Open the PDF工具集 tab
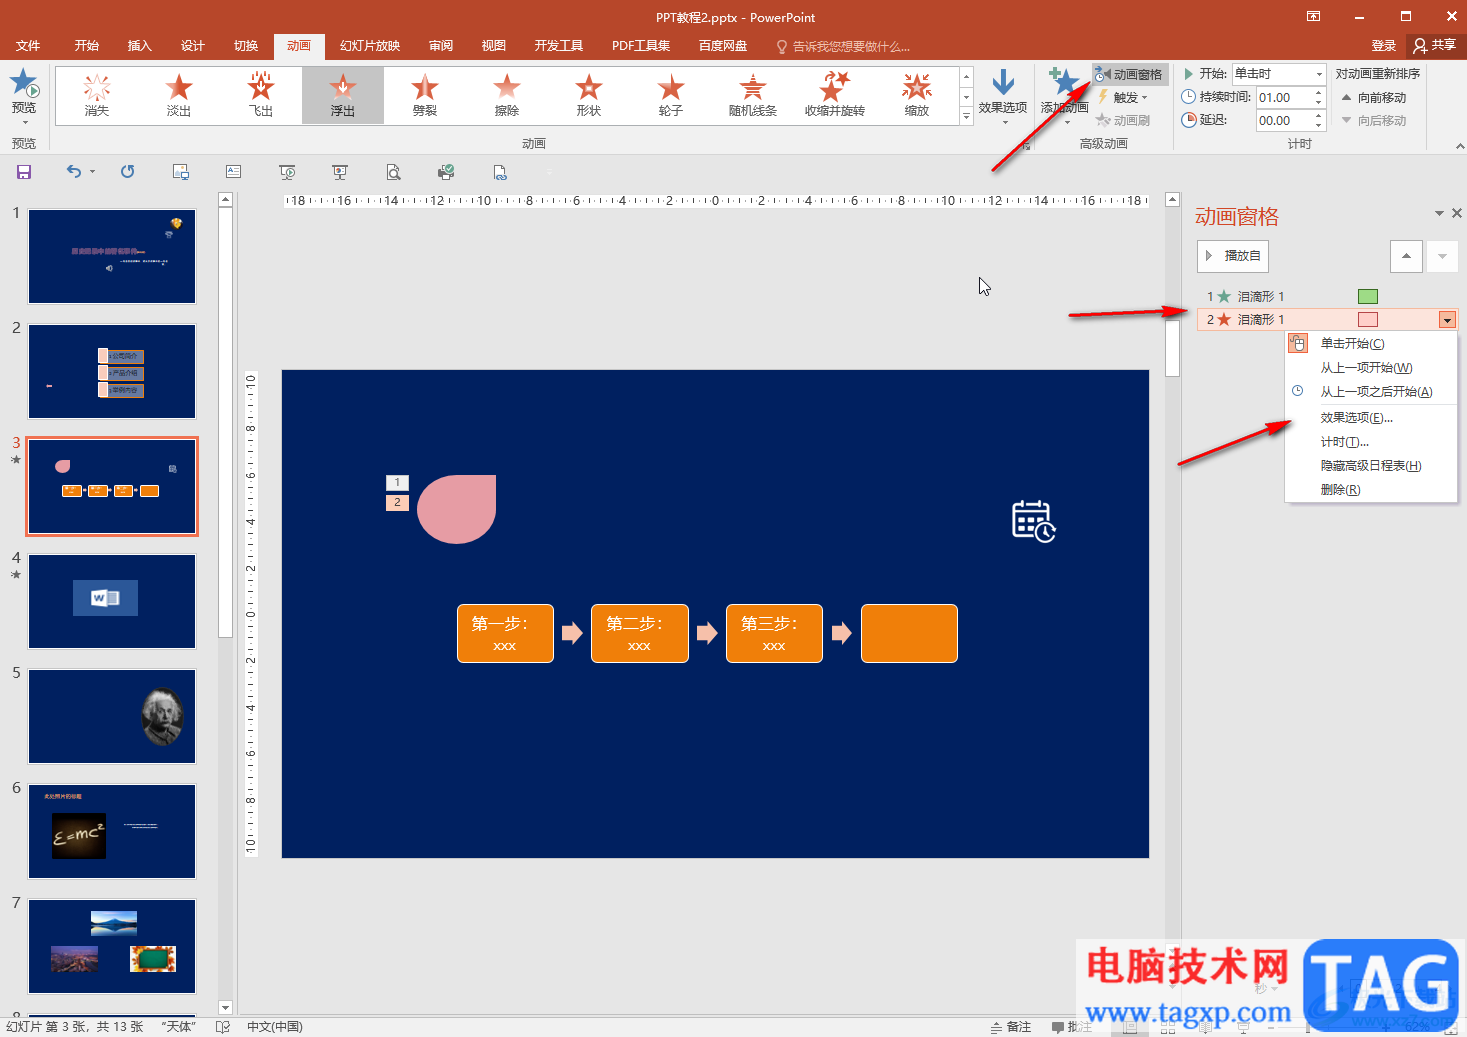1467x1037 pixels. (x=641, y=46)
